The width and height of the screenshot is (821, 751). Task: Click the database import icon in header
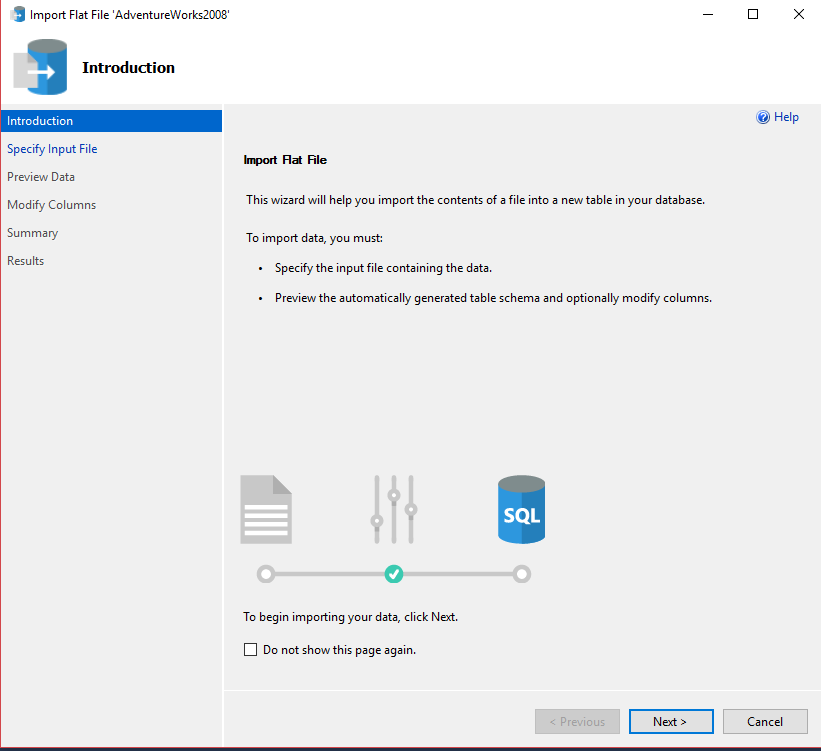[x=40, y=67]
